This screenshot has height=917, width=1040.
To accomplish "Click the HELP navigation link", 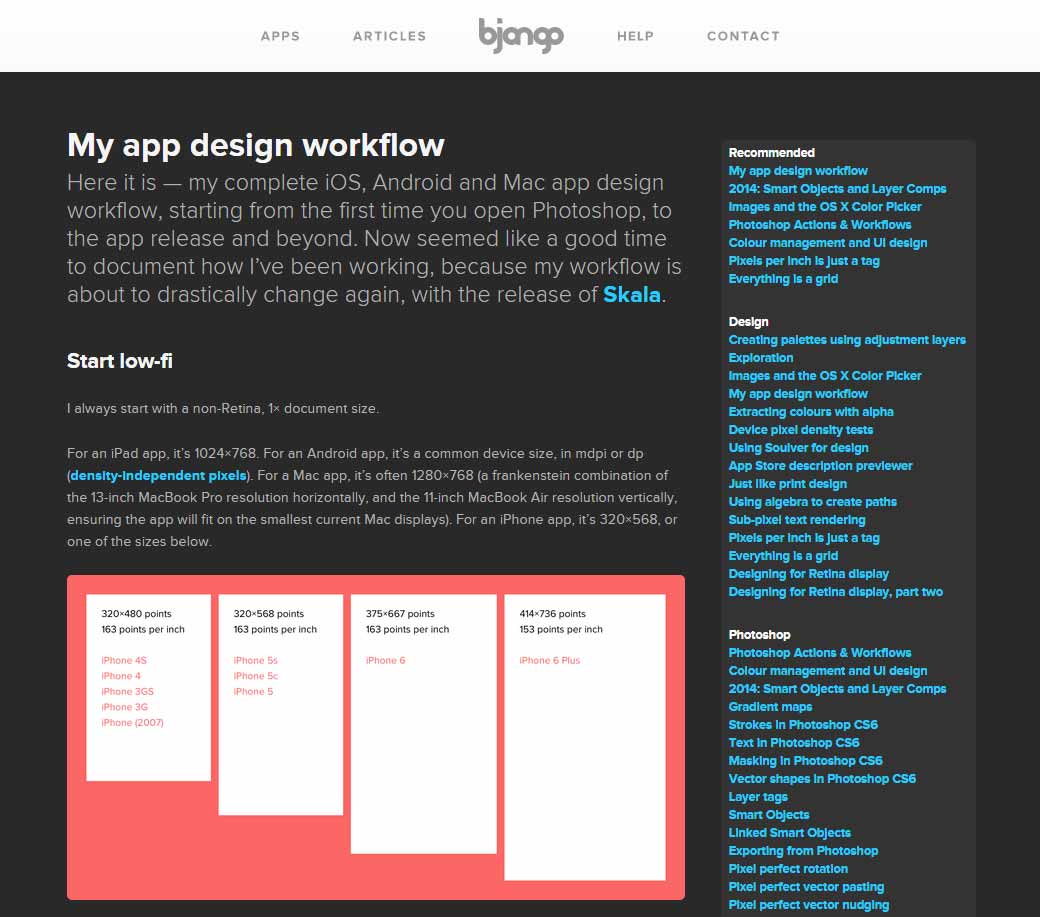I will pyautogui.click(x=635, y=36).
